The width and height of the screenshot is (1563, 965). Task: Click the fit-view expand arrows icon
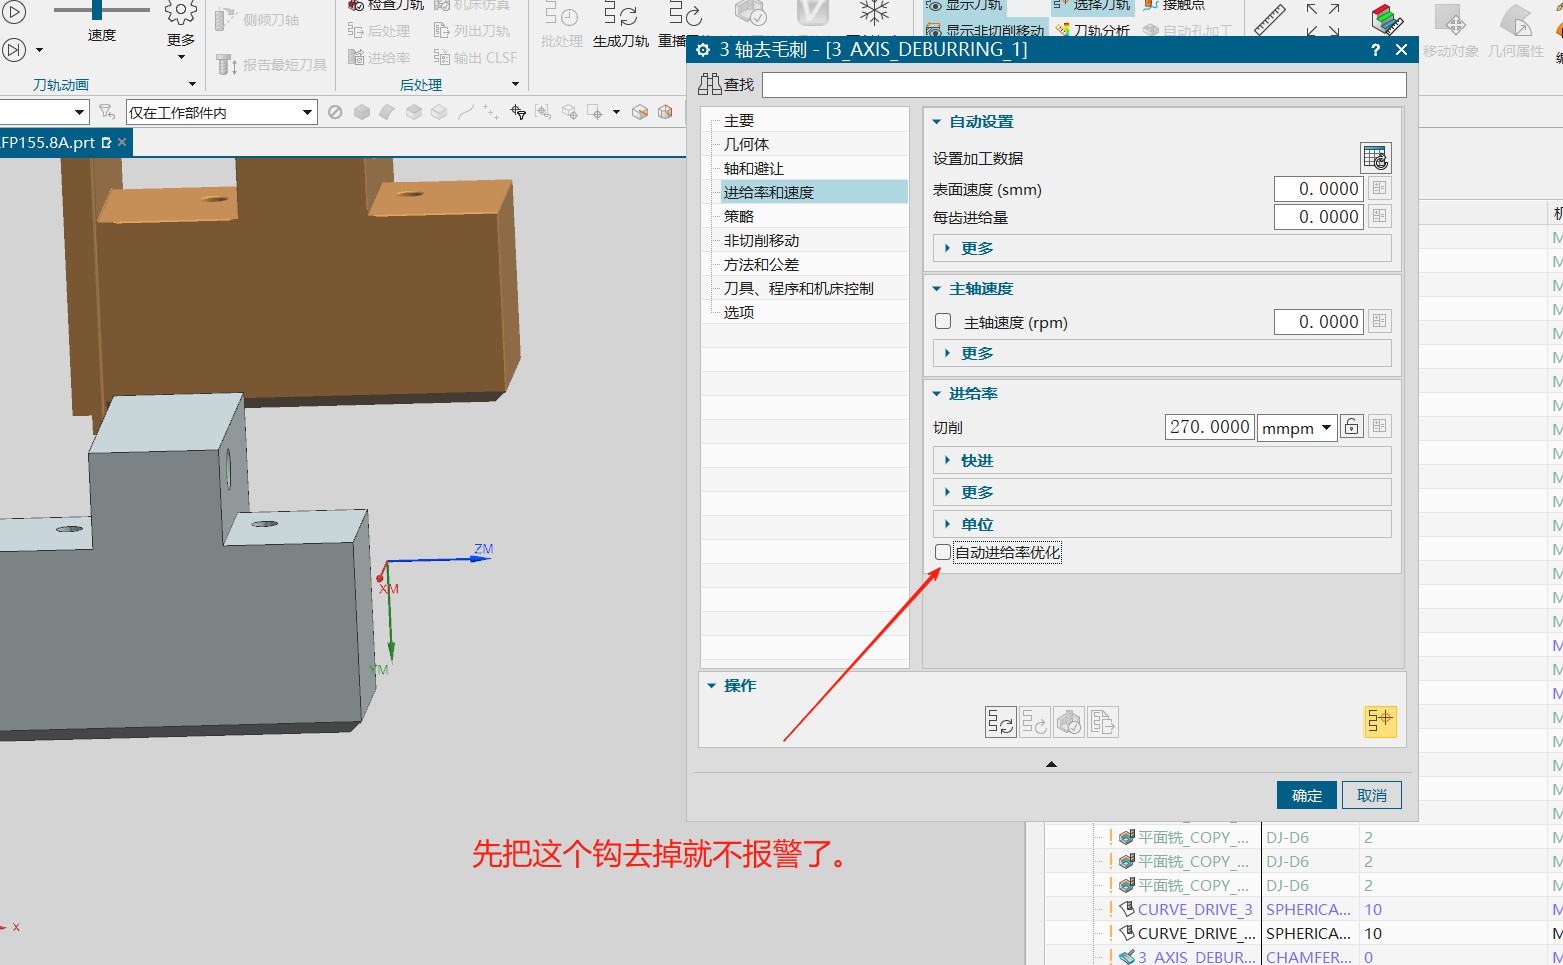(x=1322, y=20)
